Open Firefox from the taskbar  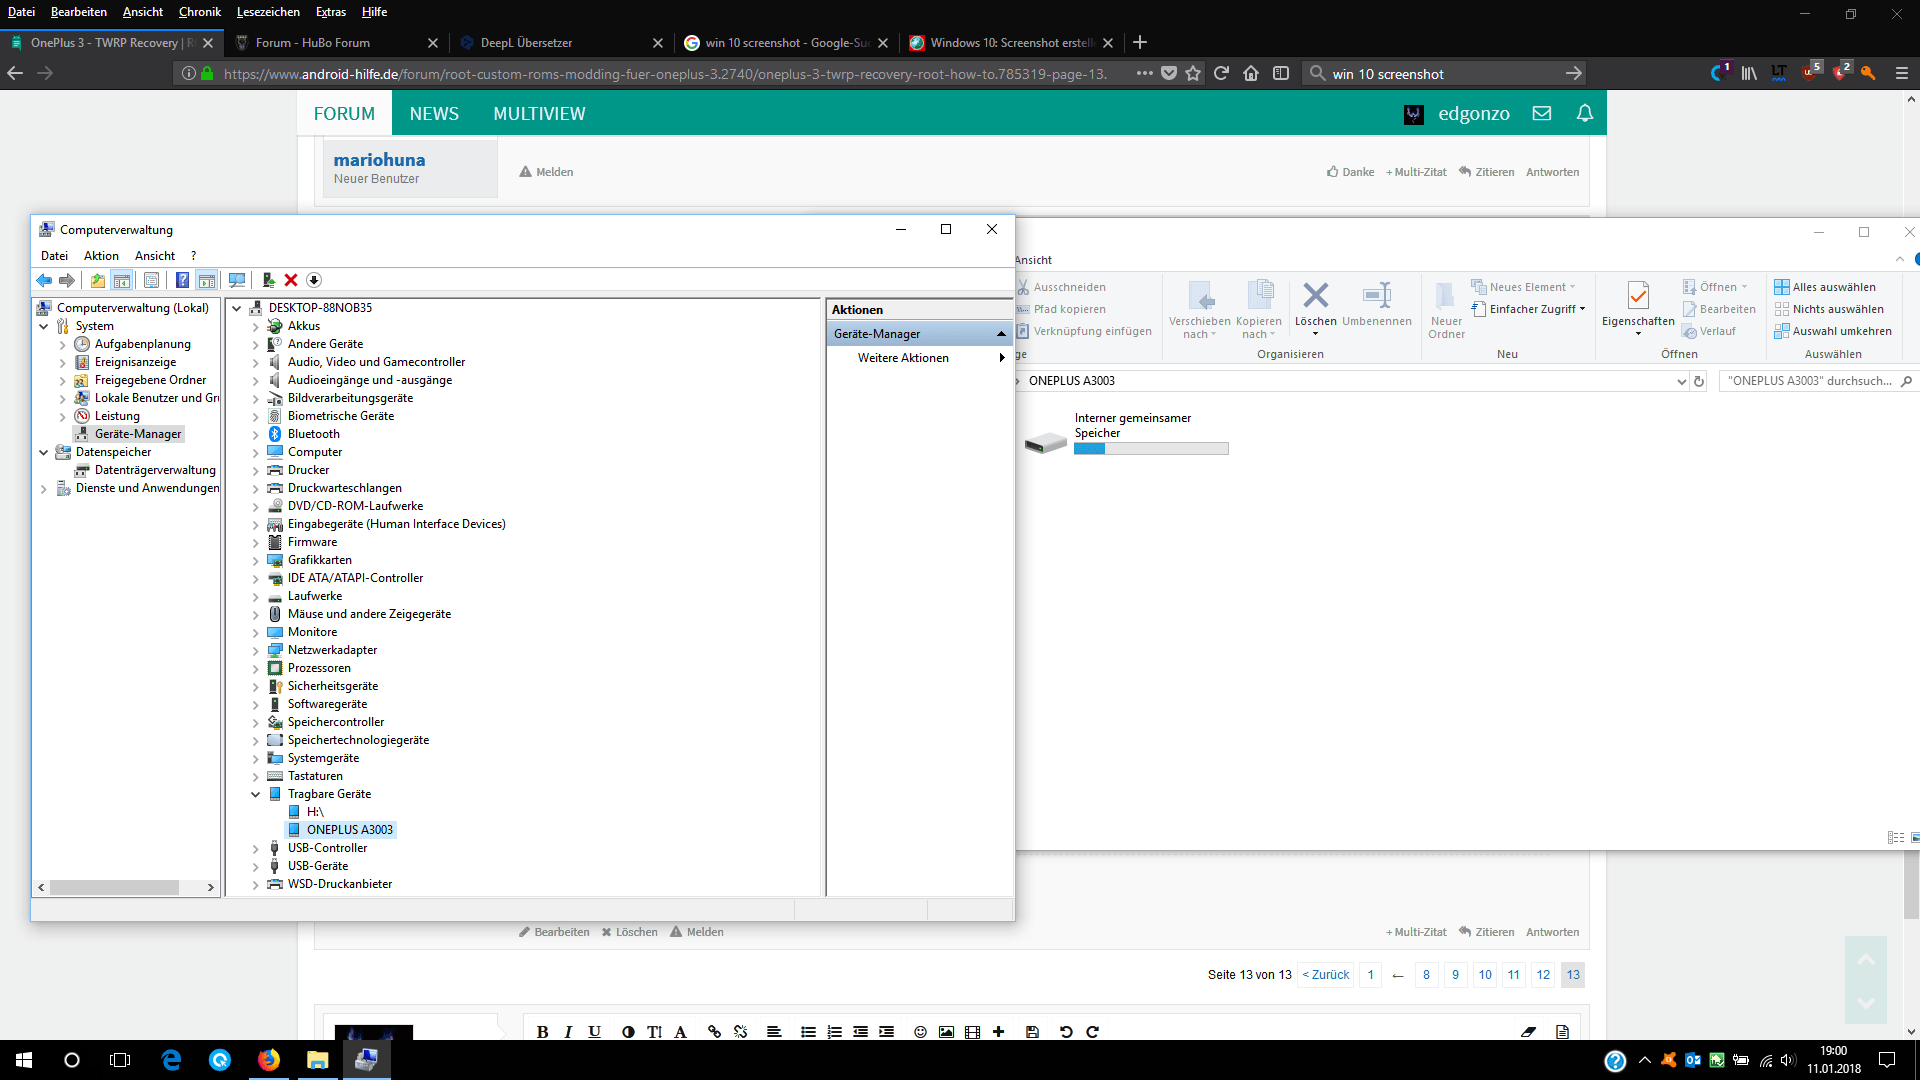269,1060
